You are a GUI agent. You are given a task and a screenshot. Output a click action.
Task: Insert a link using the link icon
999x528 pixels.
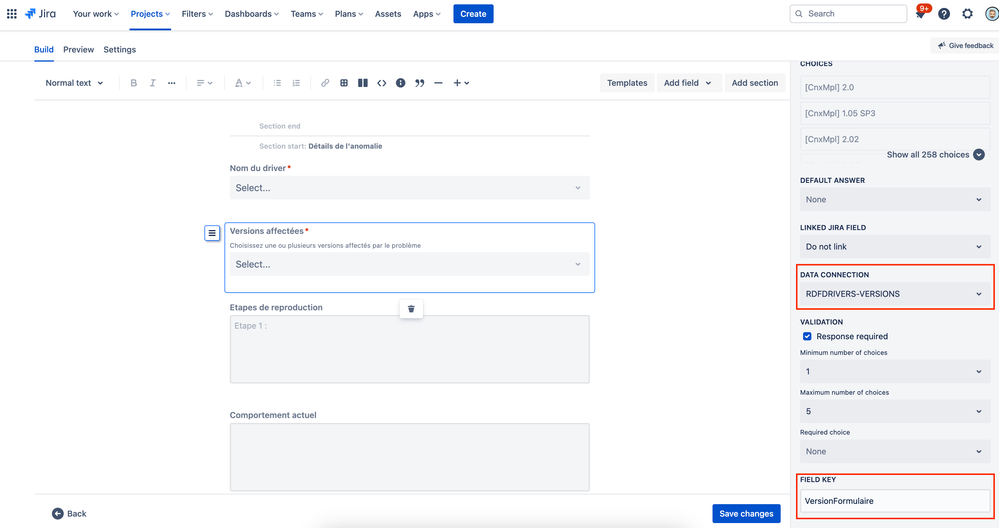325,83
